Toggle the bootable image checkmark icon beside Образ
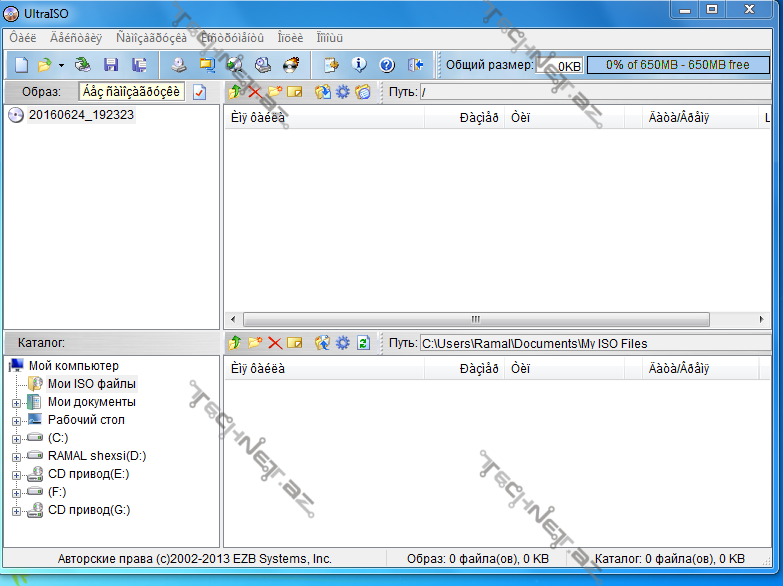The width and height of the screenshot is (783, 586). [199, 92]
